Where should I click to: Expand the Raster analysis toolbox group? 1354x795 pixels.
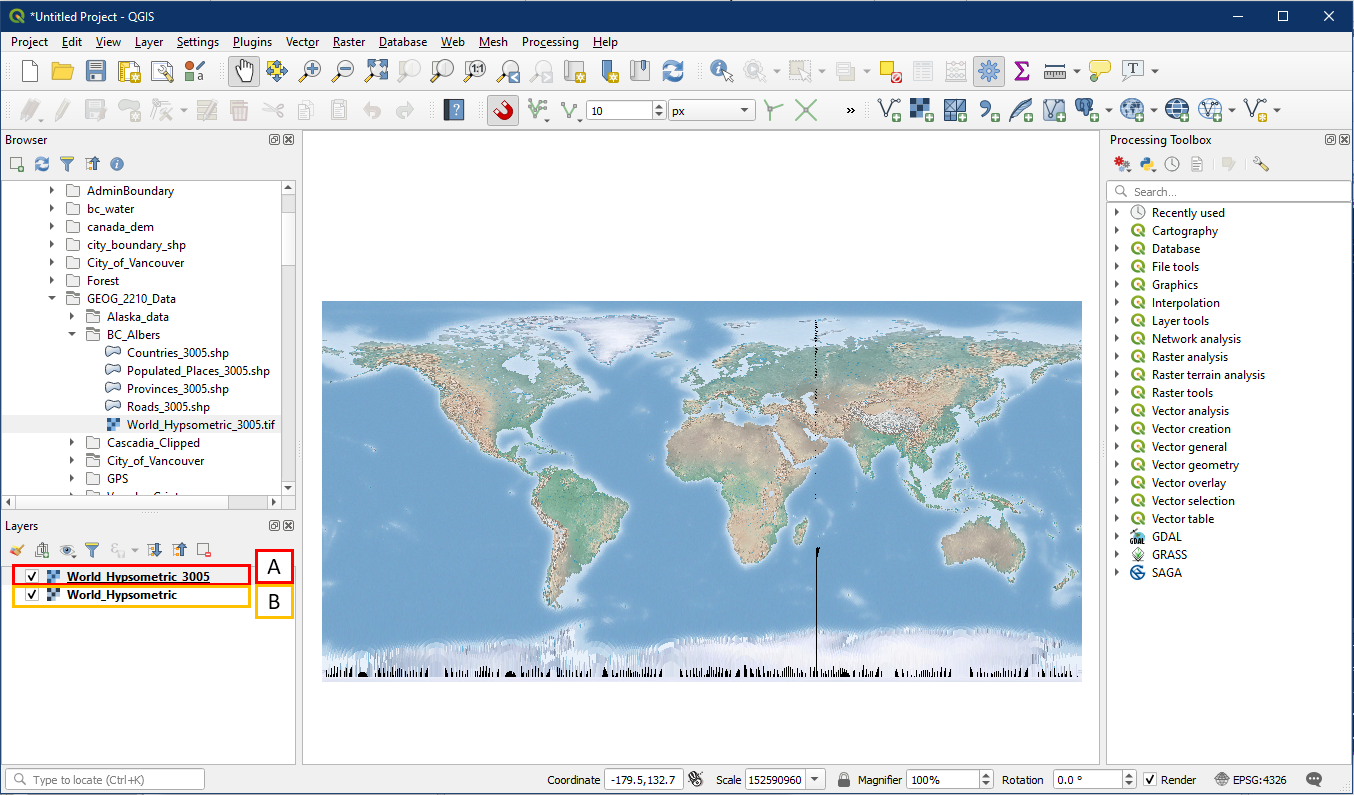click(1117, 357)
